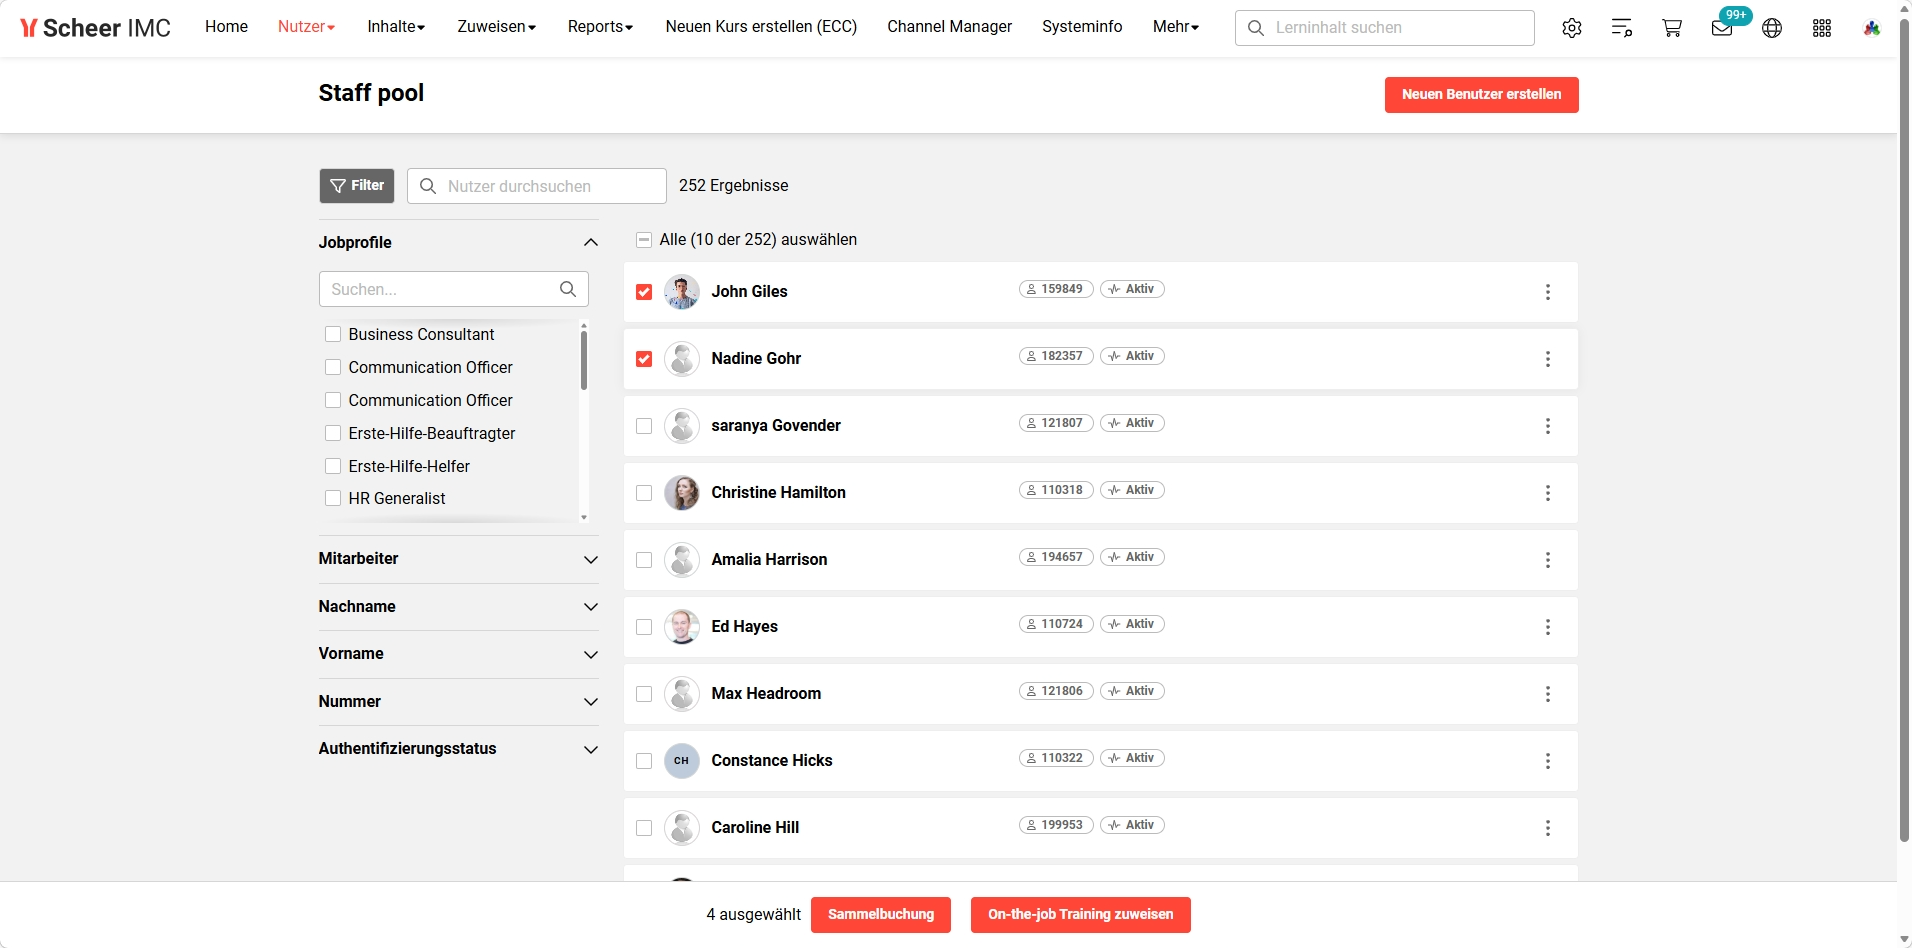Open three-dot menu for Caroline Hill
This screenshot has width=1912, height=948.
(x=1548, y=828)
